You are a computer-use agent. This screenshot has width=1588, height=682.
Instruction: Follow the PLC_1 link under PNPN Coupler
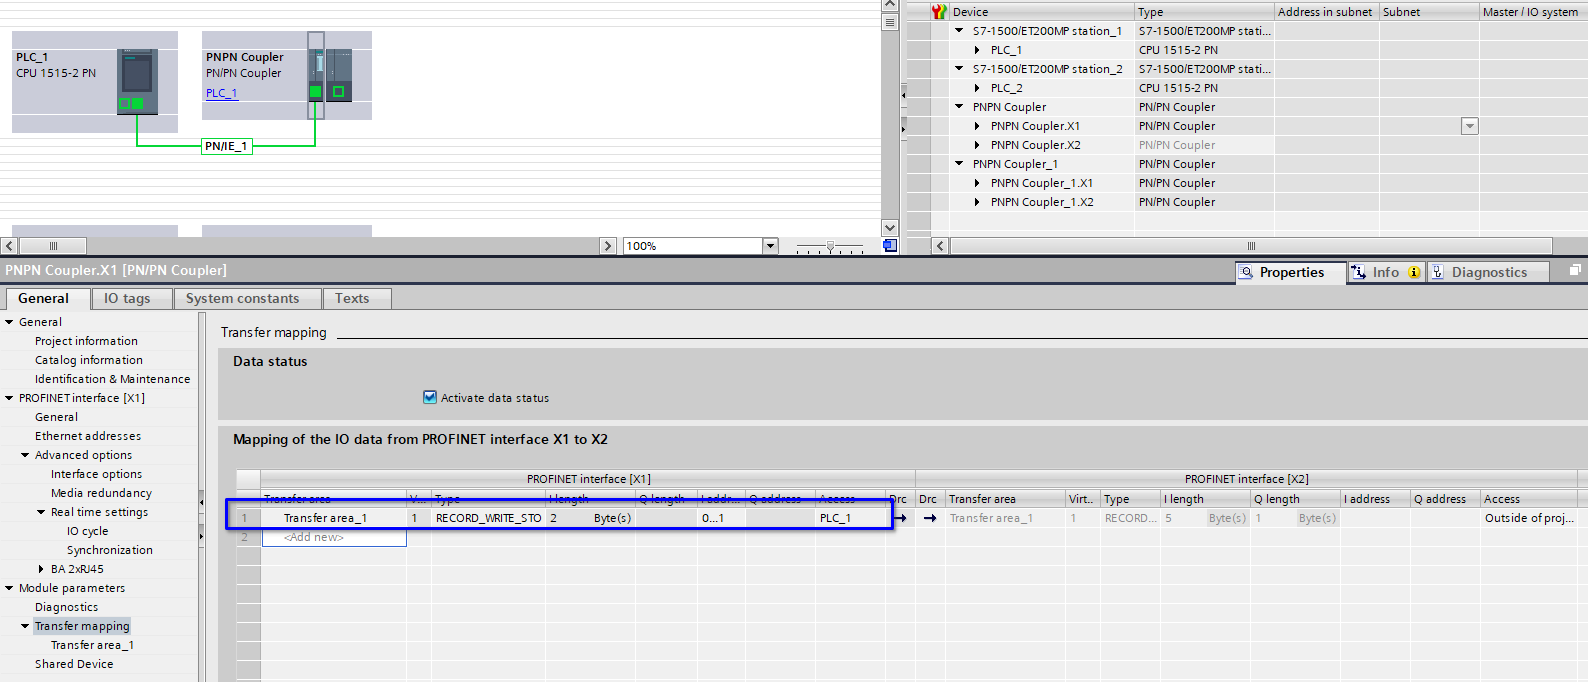221,93
